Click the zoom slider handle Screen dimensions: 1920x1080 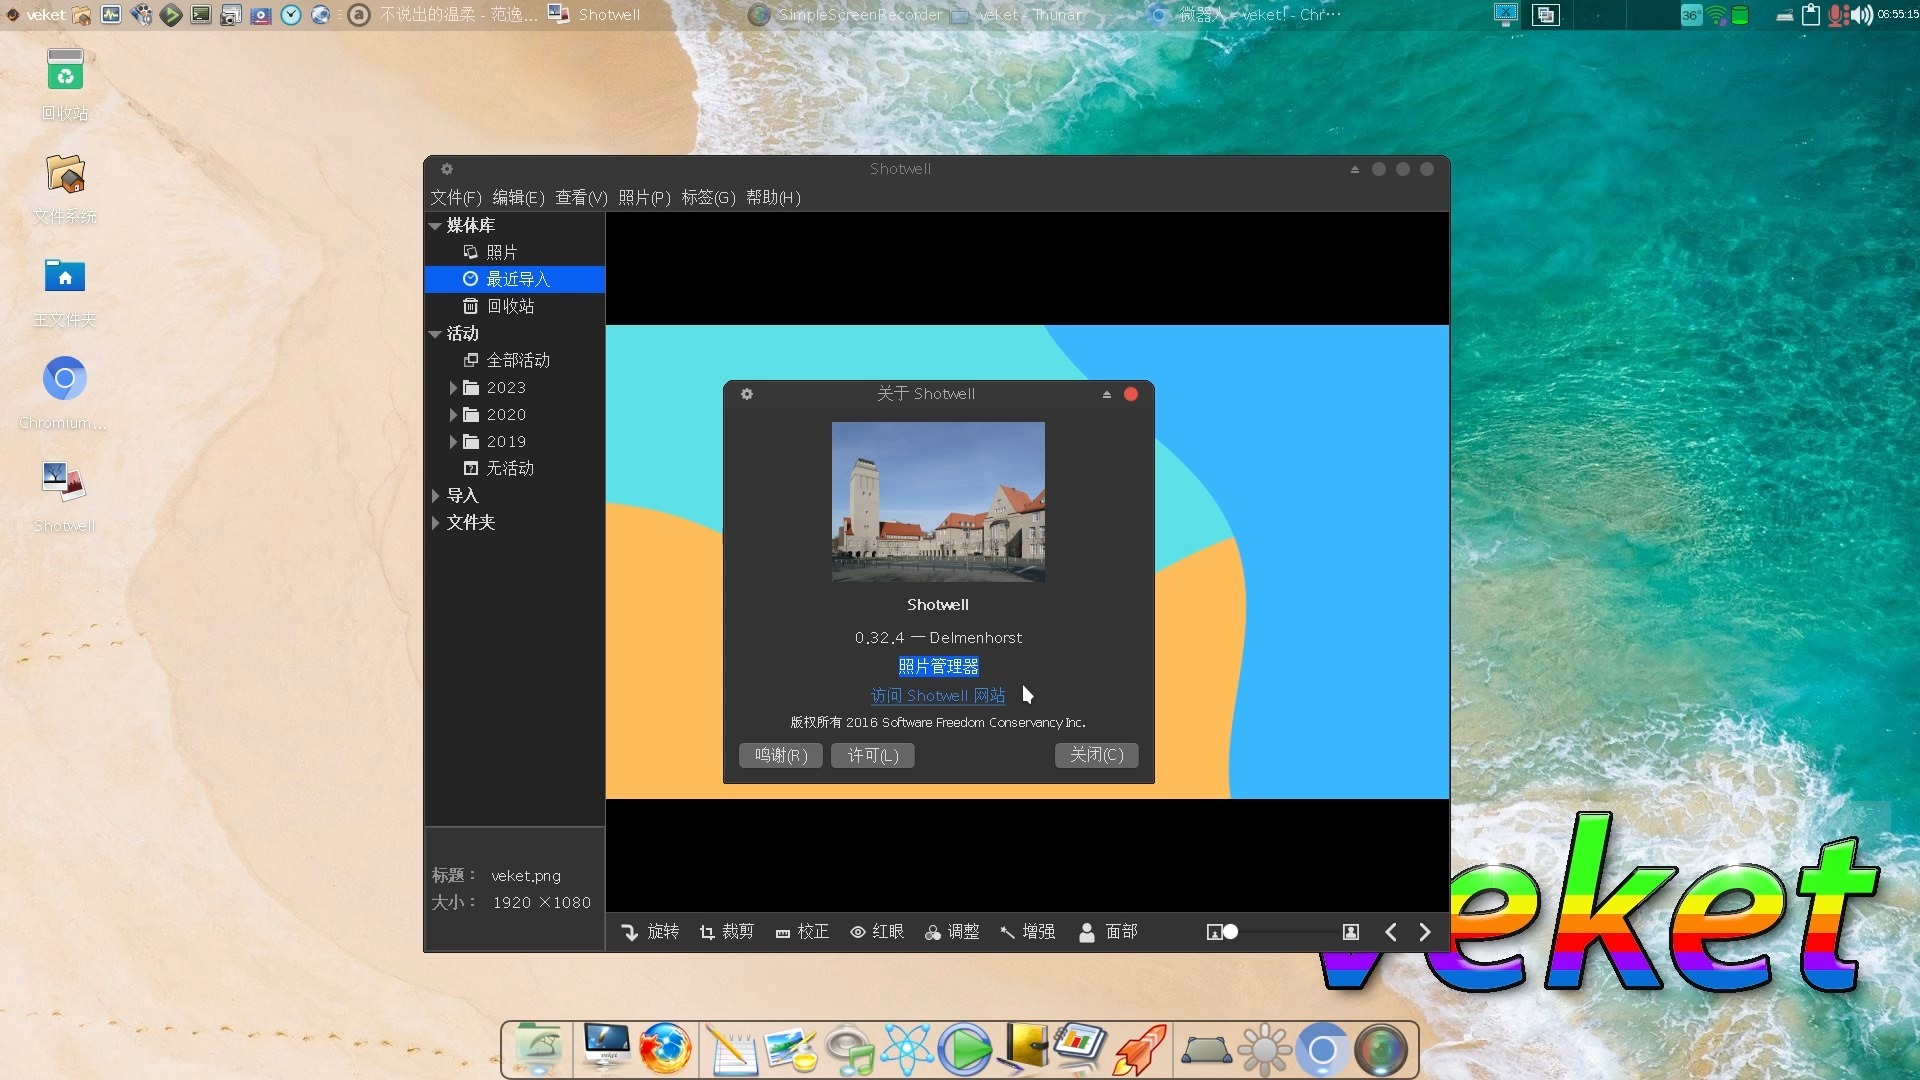coord(1231,932)
